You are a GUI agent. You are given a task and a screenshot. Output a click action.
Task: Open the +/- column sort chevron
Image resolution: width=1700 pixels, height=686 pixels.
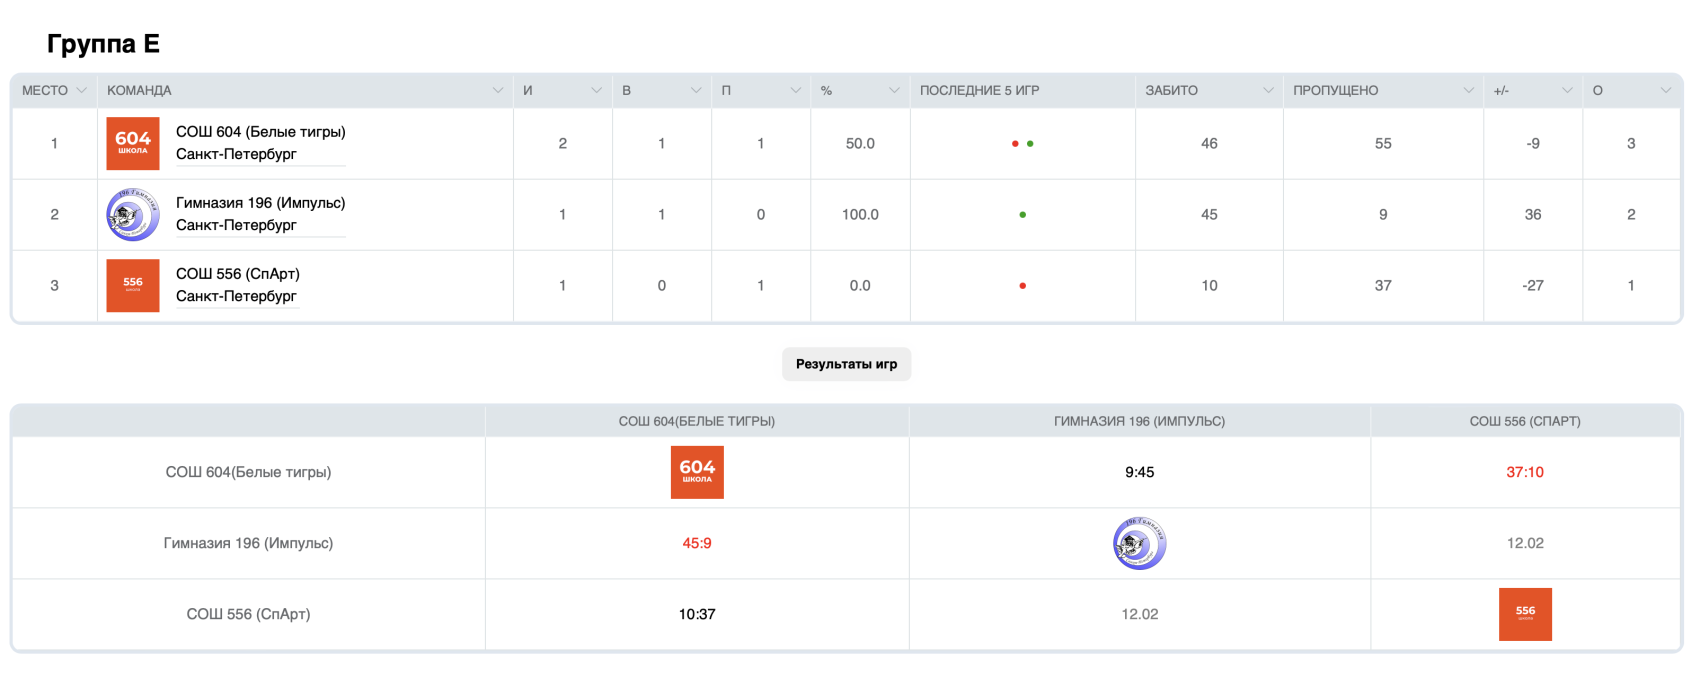click(x=1567, y=90)
